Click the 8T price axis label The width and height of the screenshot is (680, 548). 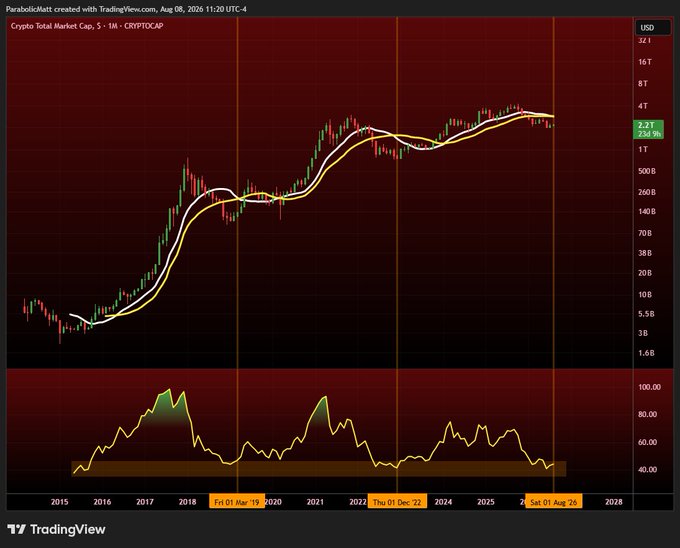click(643, 84)
